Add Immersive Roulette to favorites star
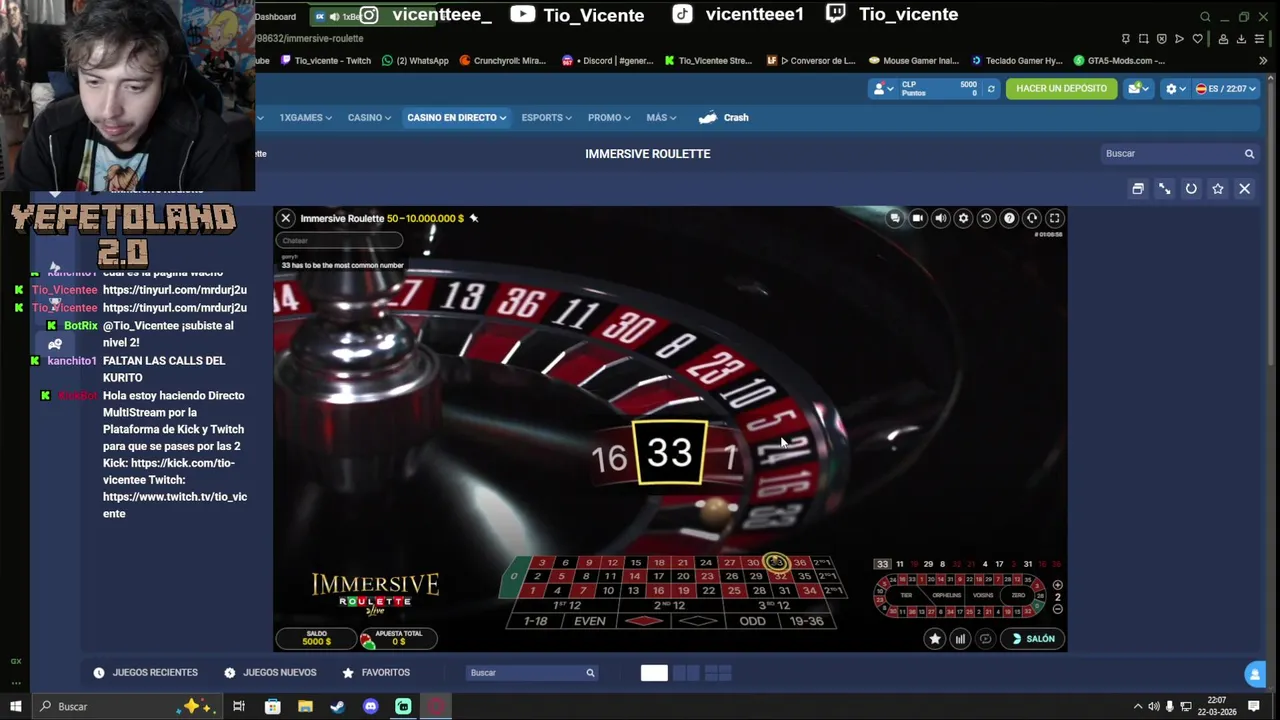This screenshot has width=1280, height=720. pyautogui.click(x=1218, y=189)
